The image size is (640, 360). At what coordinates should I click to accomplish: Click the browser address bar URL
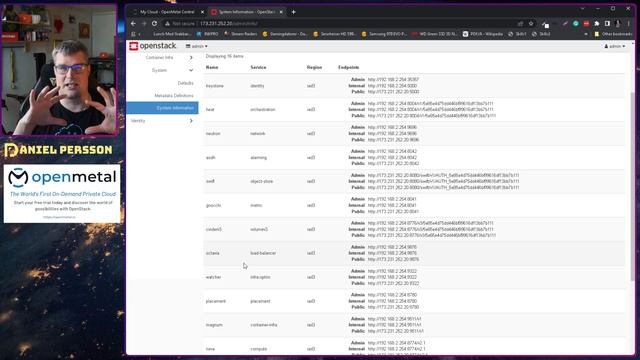229,24
